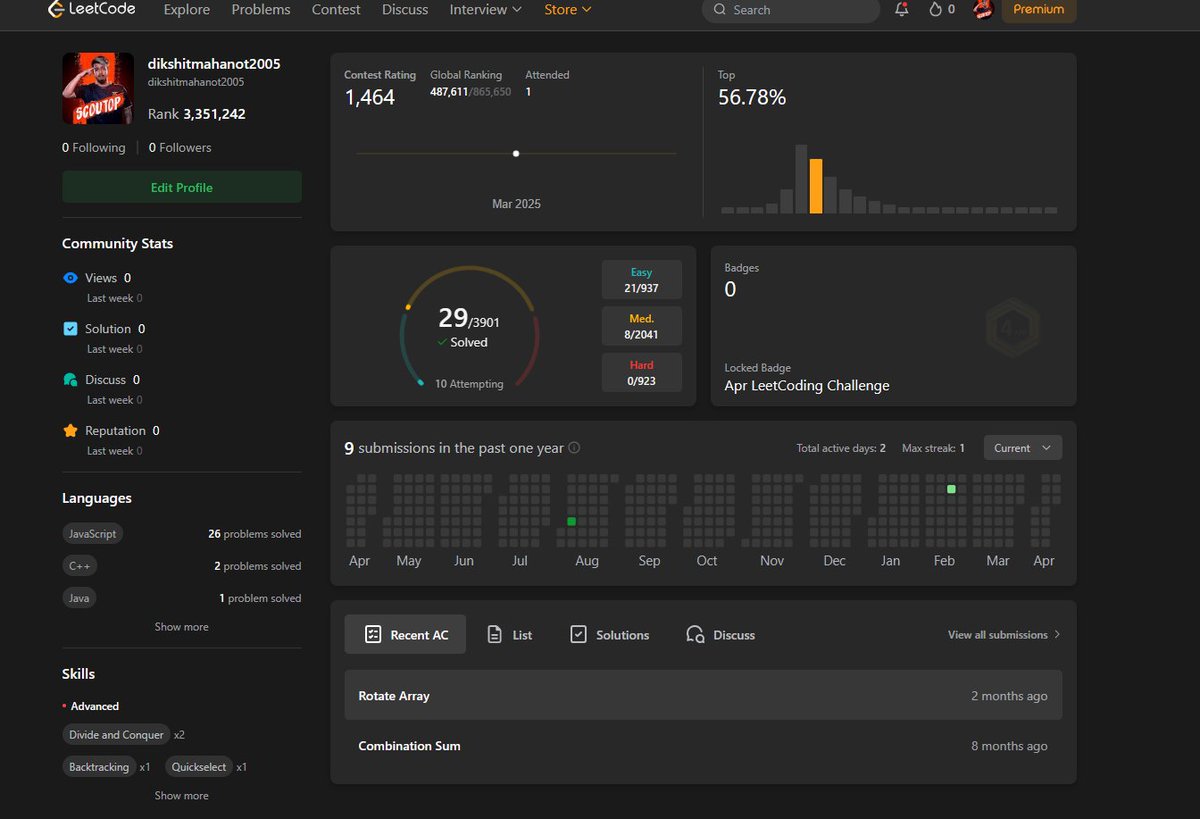1200x819 pixels.
Task: Expand the Store dropdown menu
Action: 567,10
